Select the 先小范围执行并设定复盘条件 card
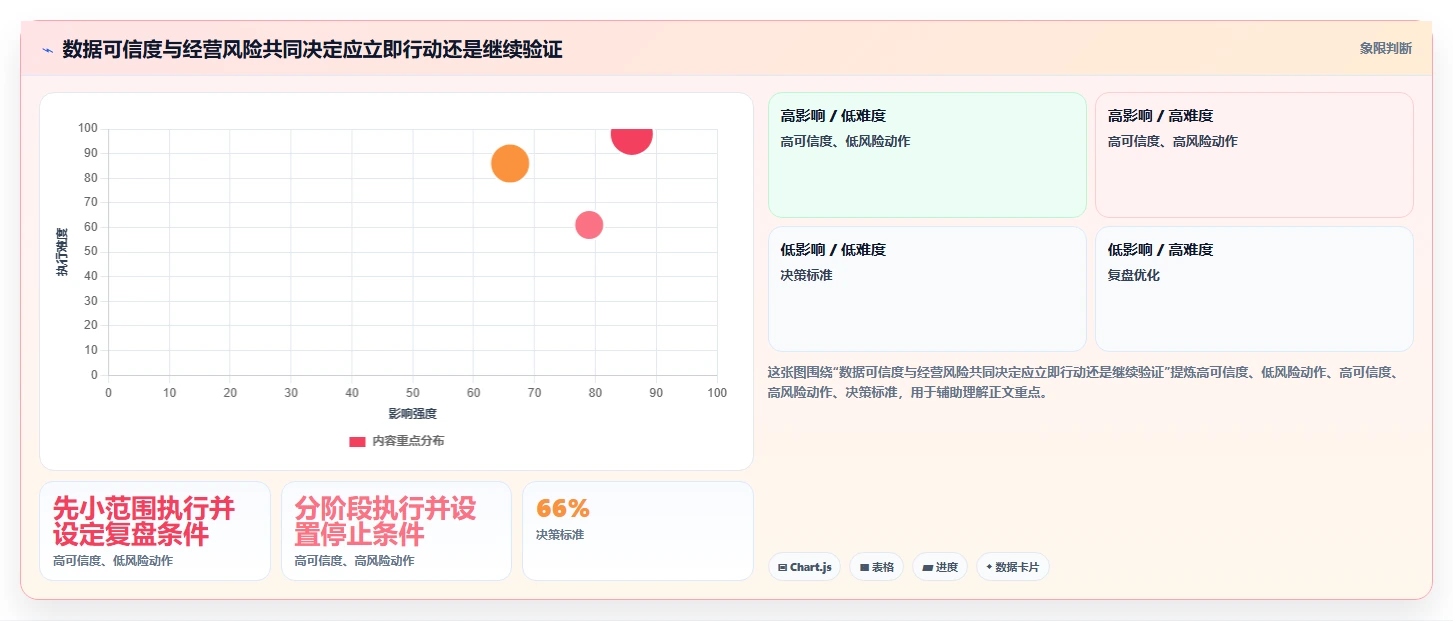The height and width of the screenshot is (621, 1453). (155, 531)
